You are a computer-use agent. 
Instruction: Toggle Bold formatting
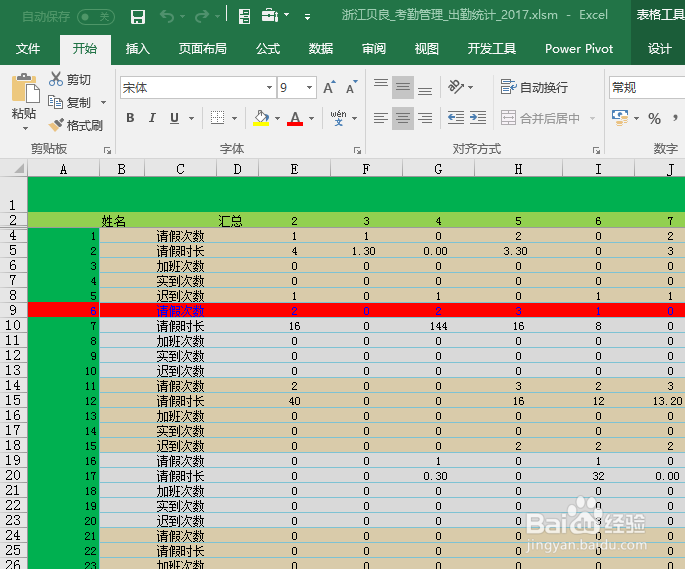pos(130,118)
